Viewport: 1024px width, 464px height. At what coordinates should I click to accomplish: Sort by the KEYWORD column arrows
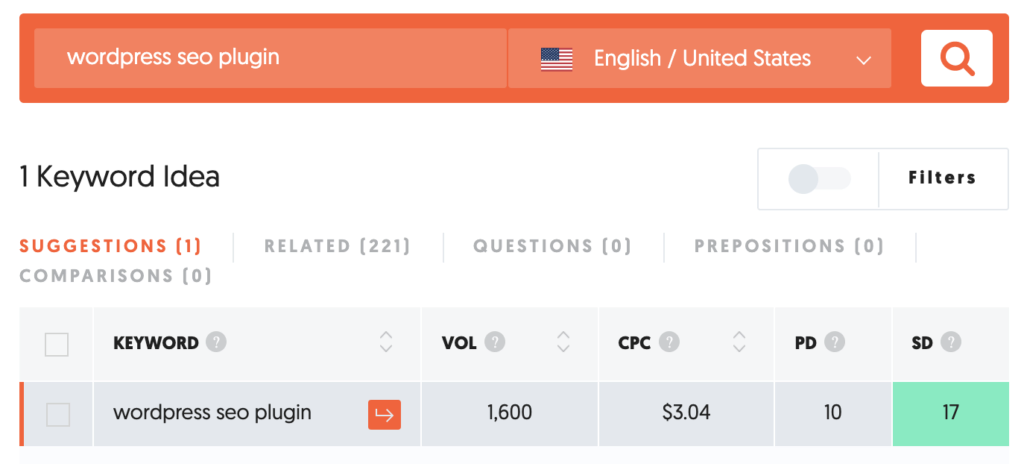pyautogui.click(x=386, y=342)
